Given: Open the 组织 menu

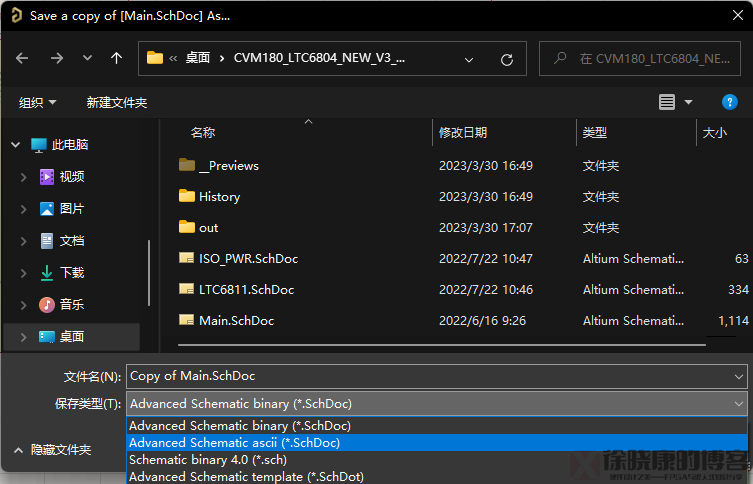Looking at the screenshot, I should (x=37, y=103).
